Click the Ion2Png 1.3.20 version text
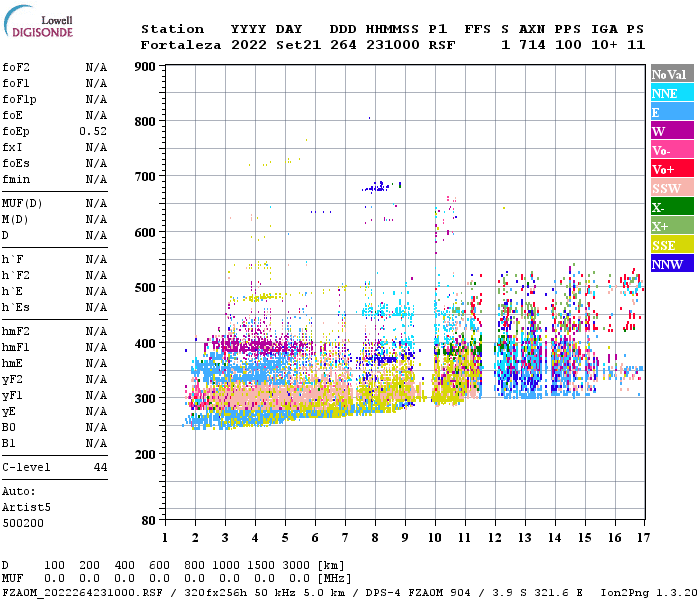The width and height of the screenshot is (700, 600). (x=649, y=593)
